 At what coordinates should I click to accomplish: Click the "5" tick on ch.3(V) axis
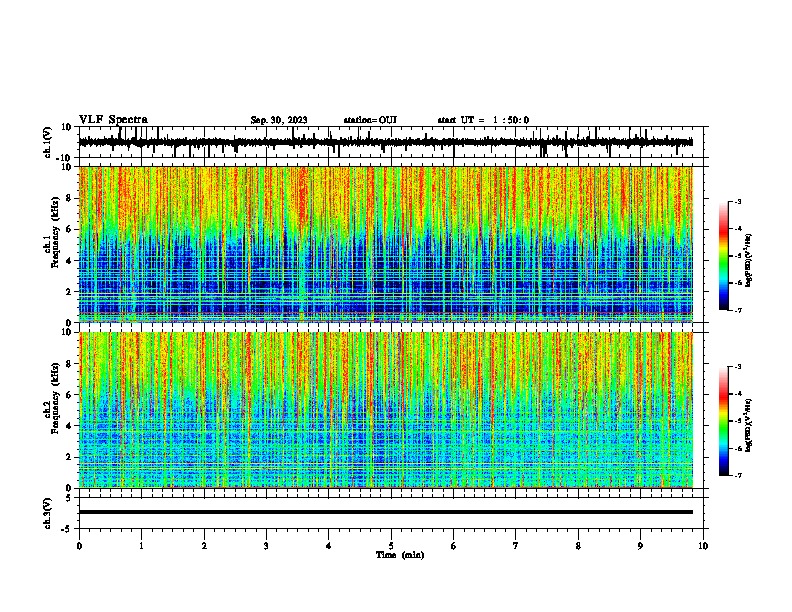[69, 497]
